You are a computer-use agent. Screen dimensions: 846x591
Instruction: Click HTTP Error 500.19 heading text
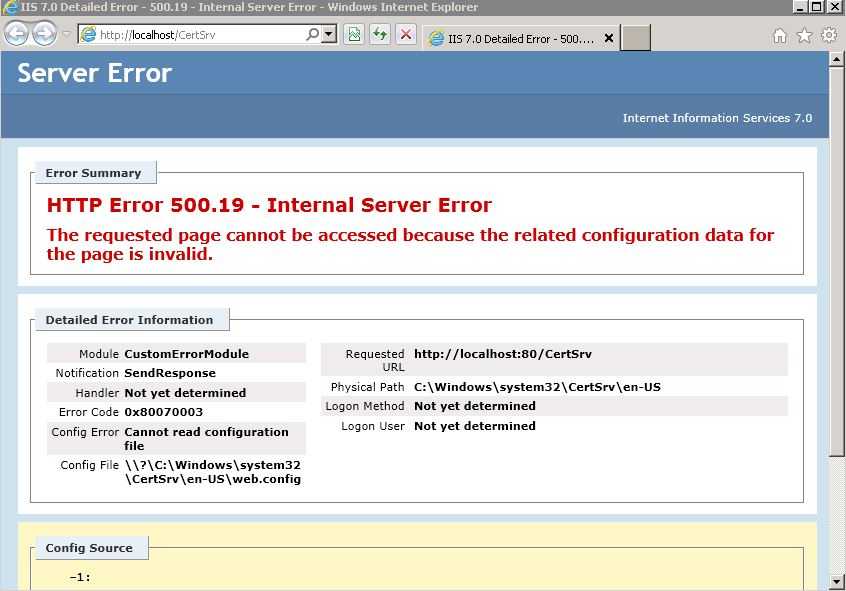pyautogui.click(x=269, y=205)
